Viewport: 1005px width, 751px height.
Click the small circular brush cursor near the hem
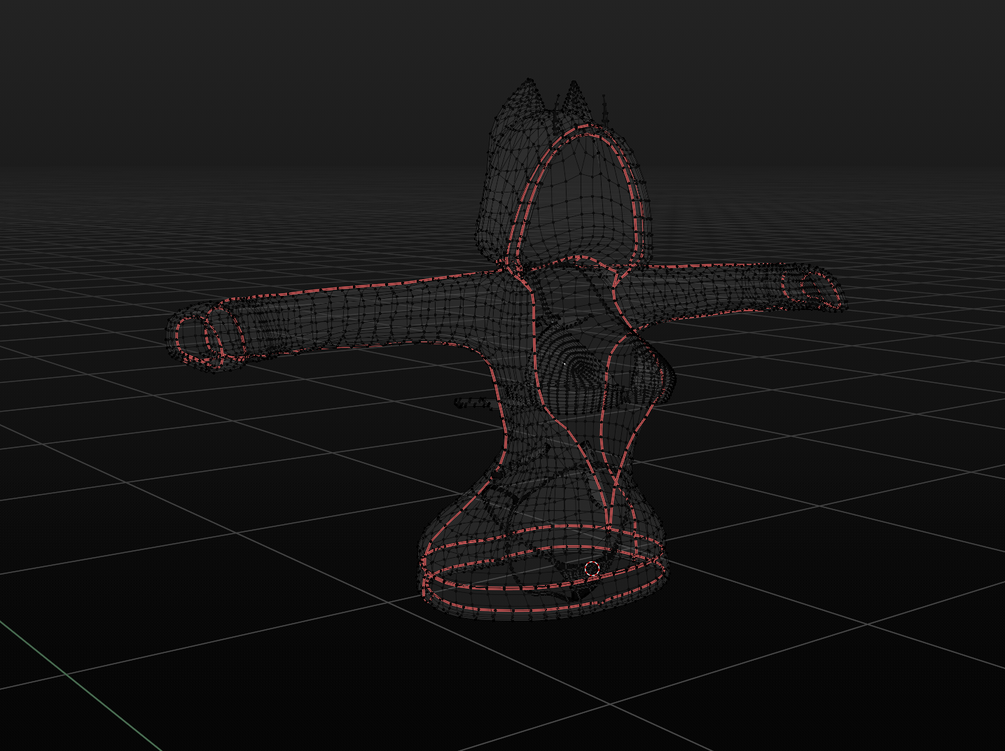[x=592, y=568]
